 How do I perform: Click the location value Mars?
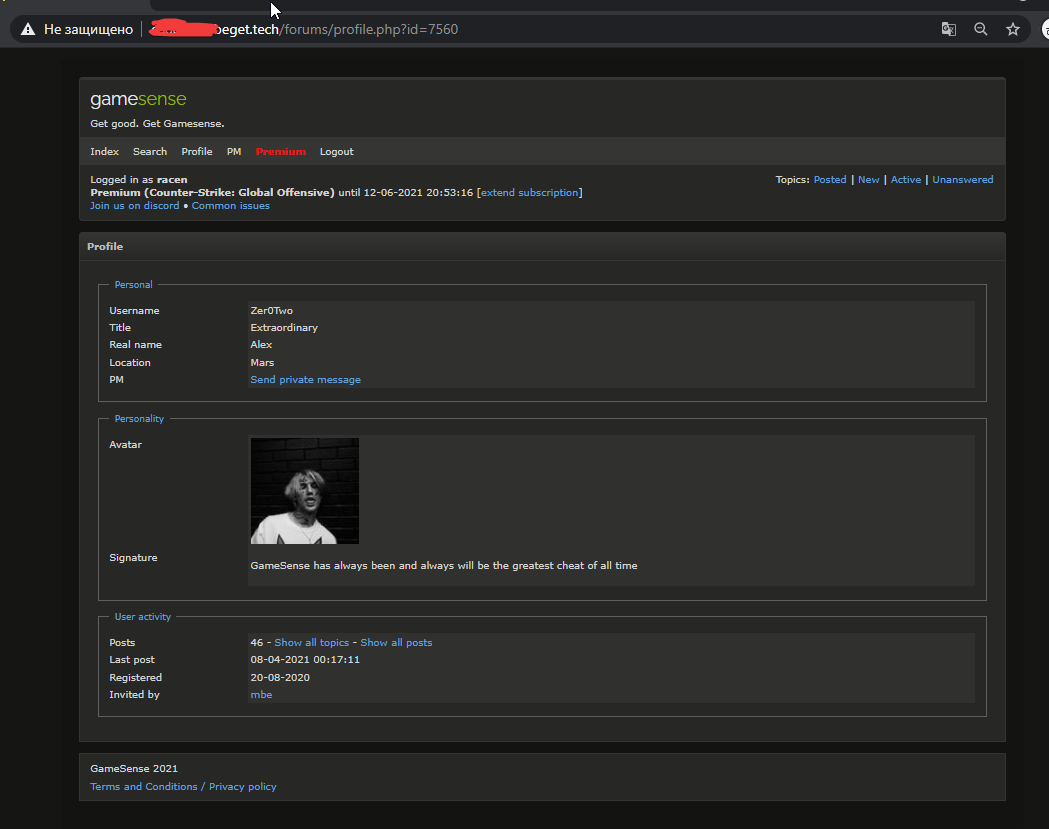[x=262, y=363]
